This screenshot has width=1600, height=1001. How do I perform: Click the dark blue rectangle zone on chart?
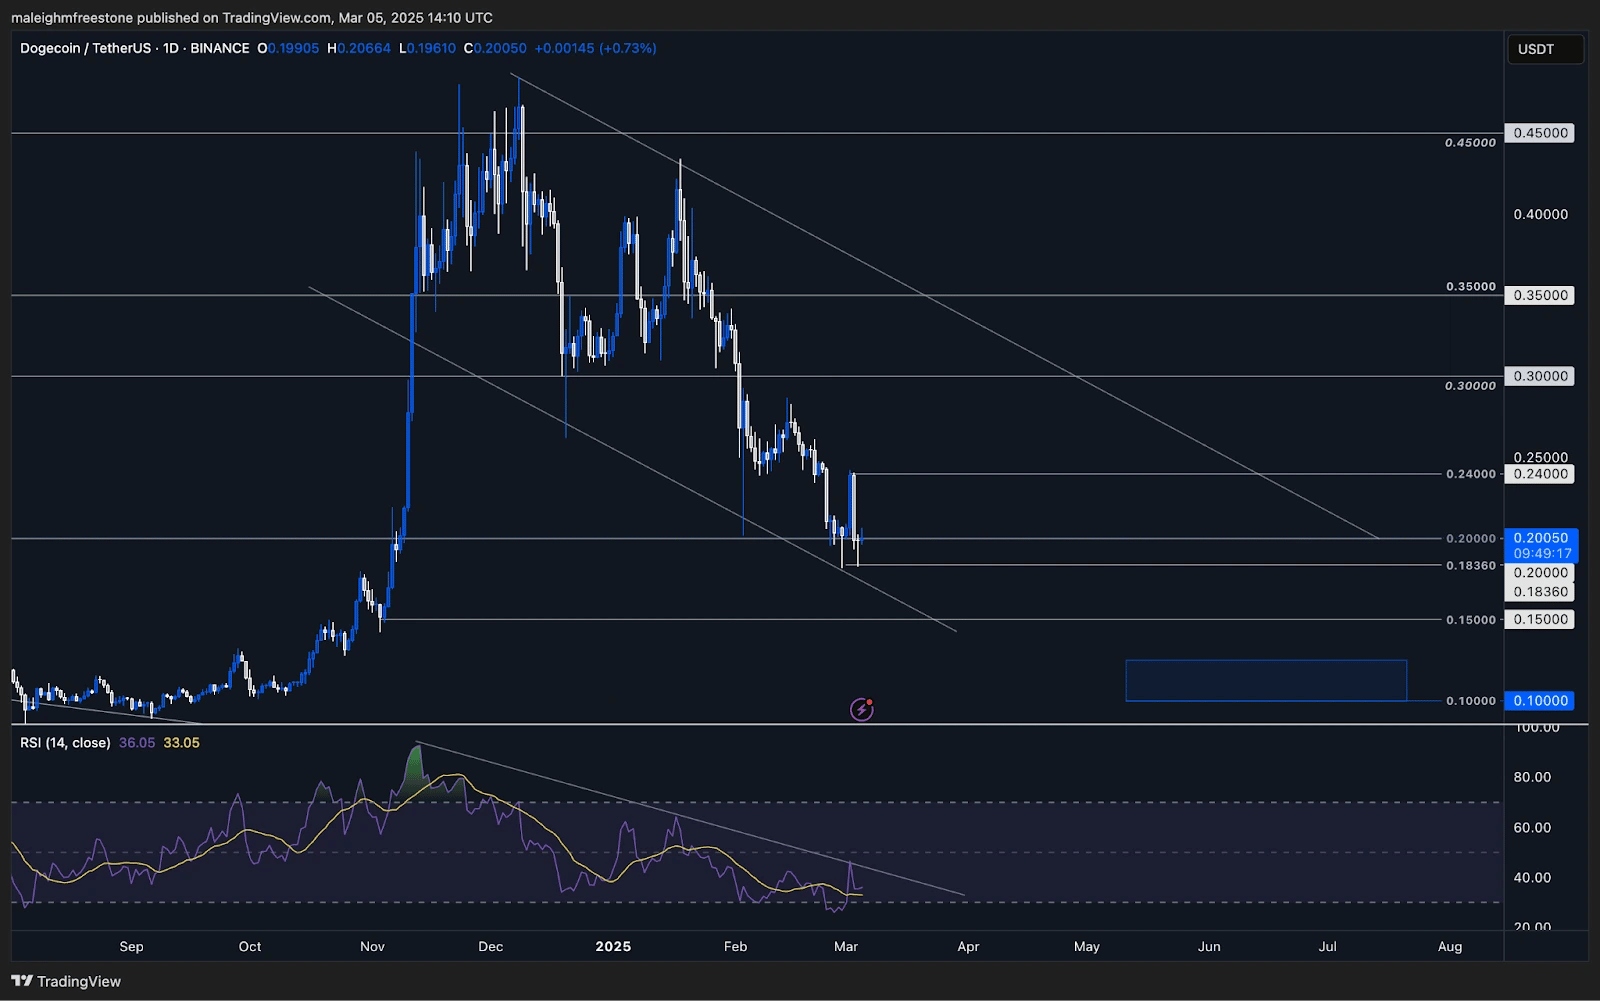tap(1265, 679)
